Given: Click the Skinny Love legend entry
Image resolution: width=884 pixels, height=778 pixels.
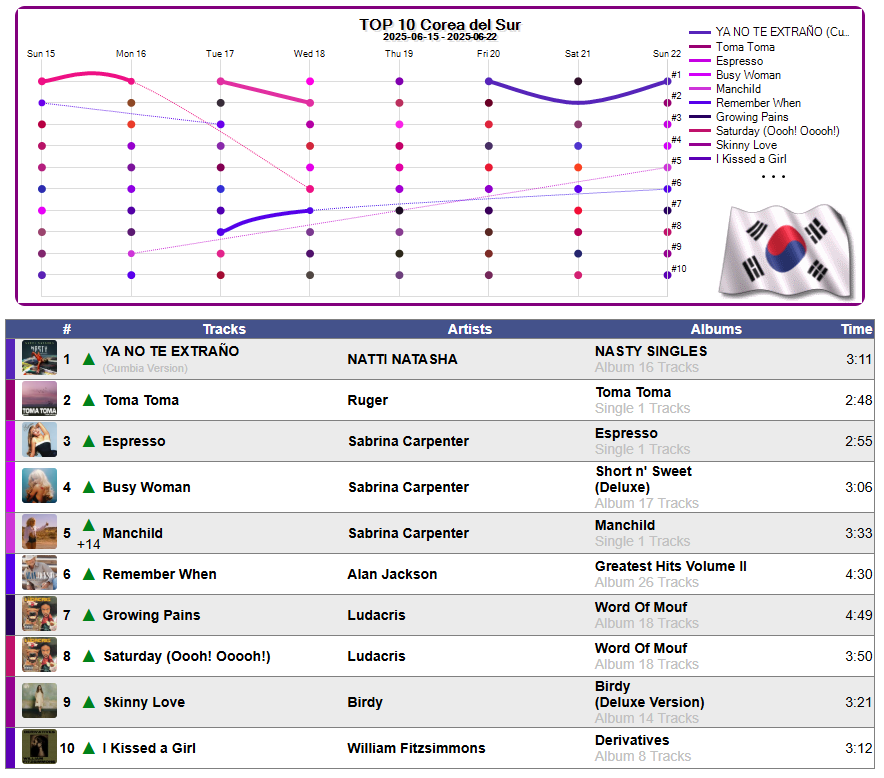Looking at the screenshot, I should point(733,145).
